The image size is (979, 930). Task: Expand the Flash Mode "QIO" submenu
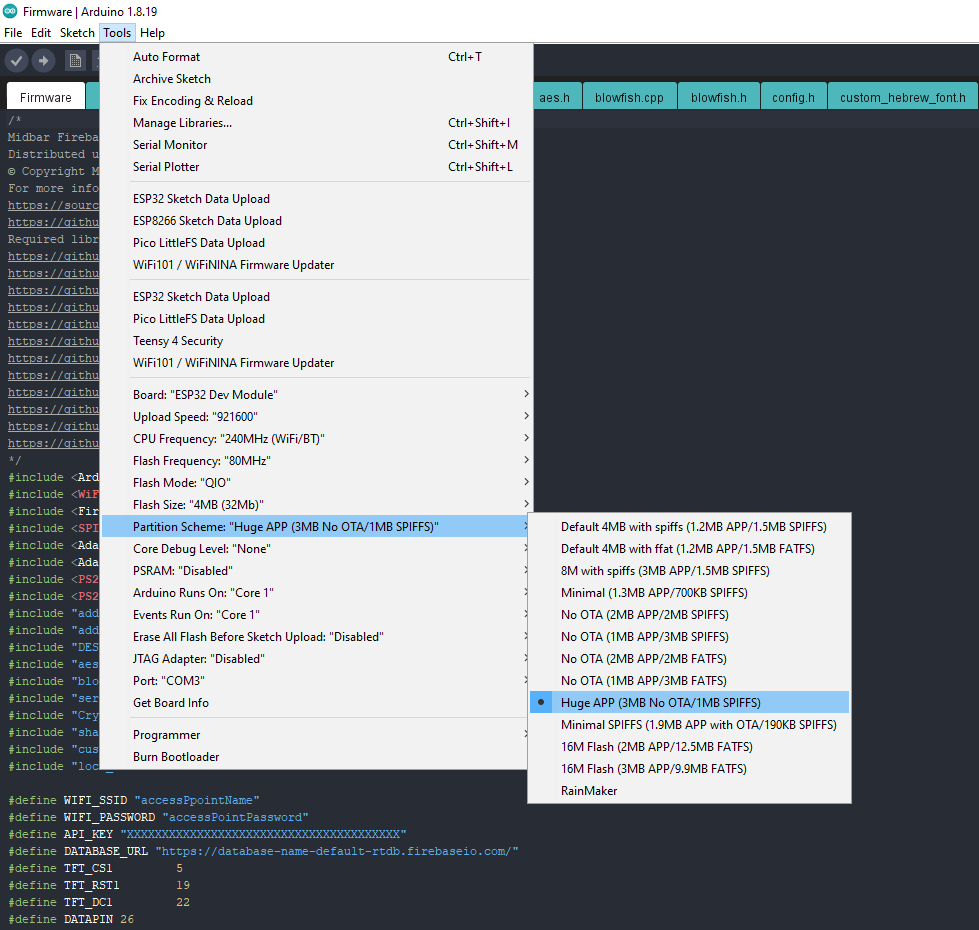pyautogui.click(x=317, y=482)
